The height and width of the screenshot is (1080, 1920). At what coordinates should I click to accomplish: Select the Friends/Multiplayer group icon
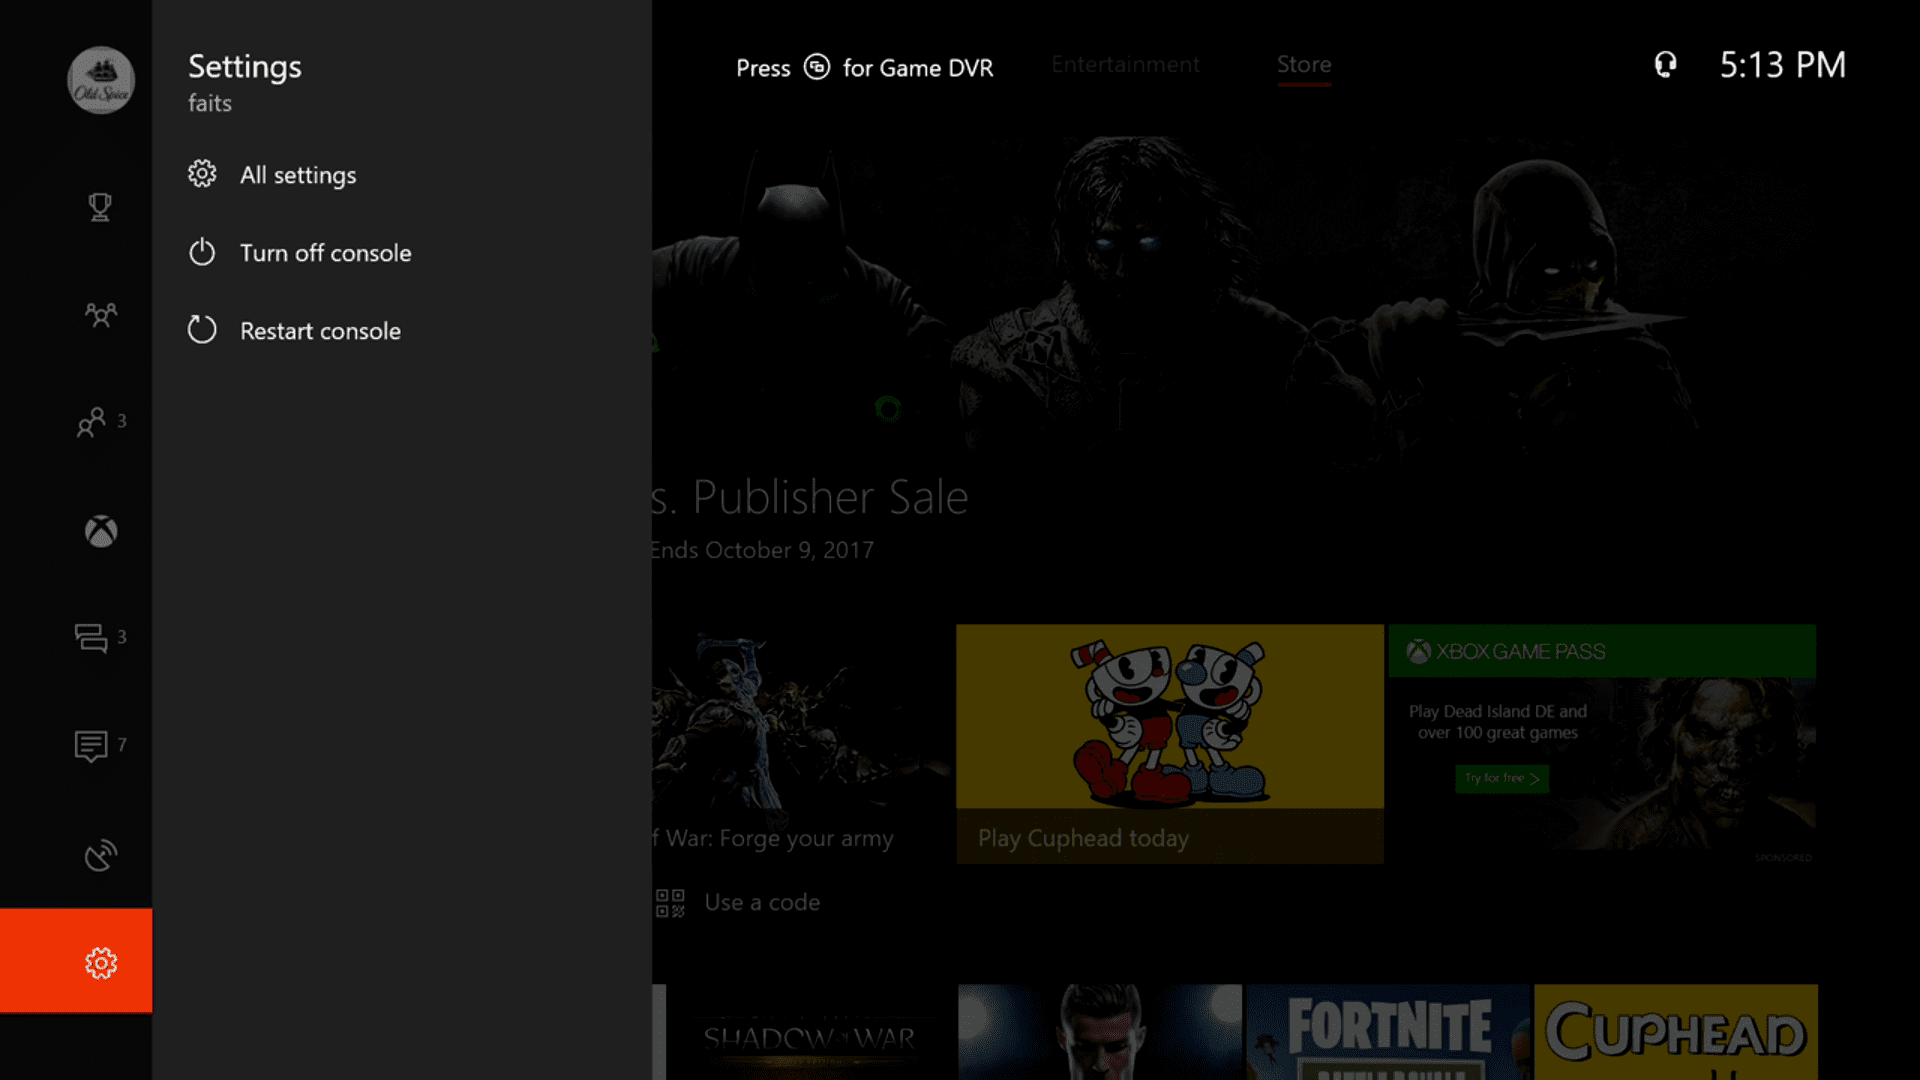pyautogui.click(x=100, y=314)
